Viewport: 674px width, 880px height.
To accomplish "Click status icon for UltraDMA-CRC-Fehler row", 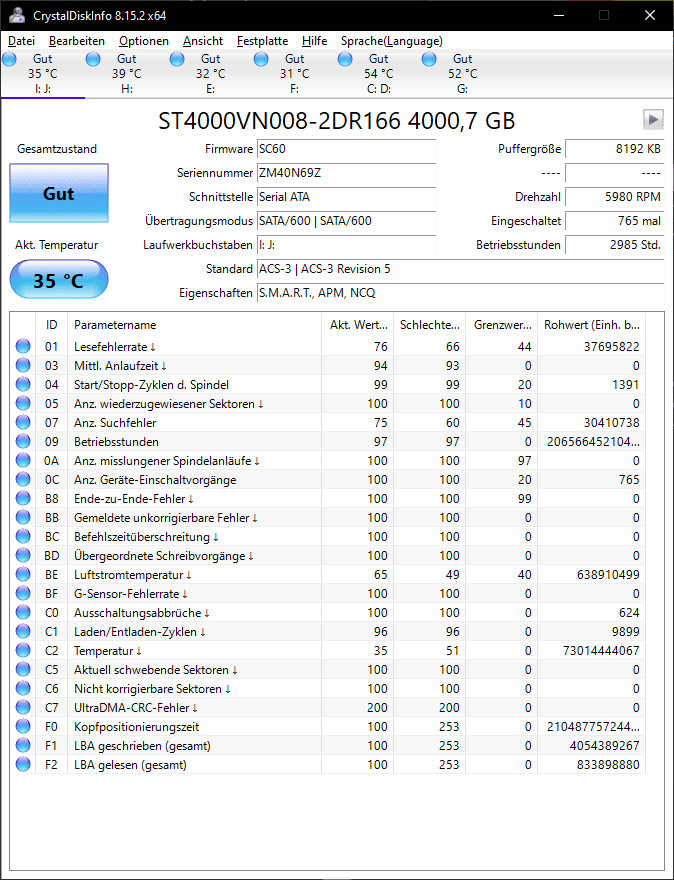I will (23, 708).
